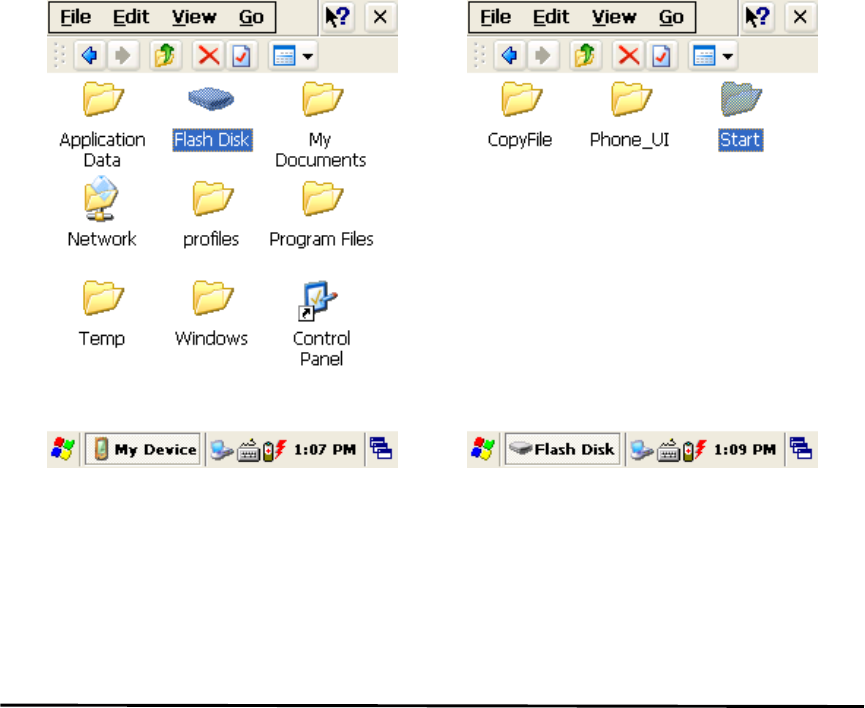This screenshot has width=865, height=708.
Task: Click red Delete icon in the Flash Disk window
Action: [x=628, y=55]
